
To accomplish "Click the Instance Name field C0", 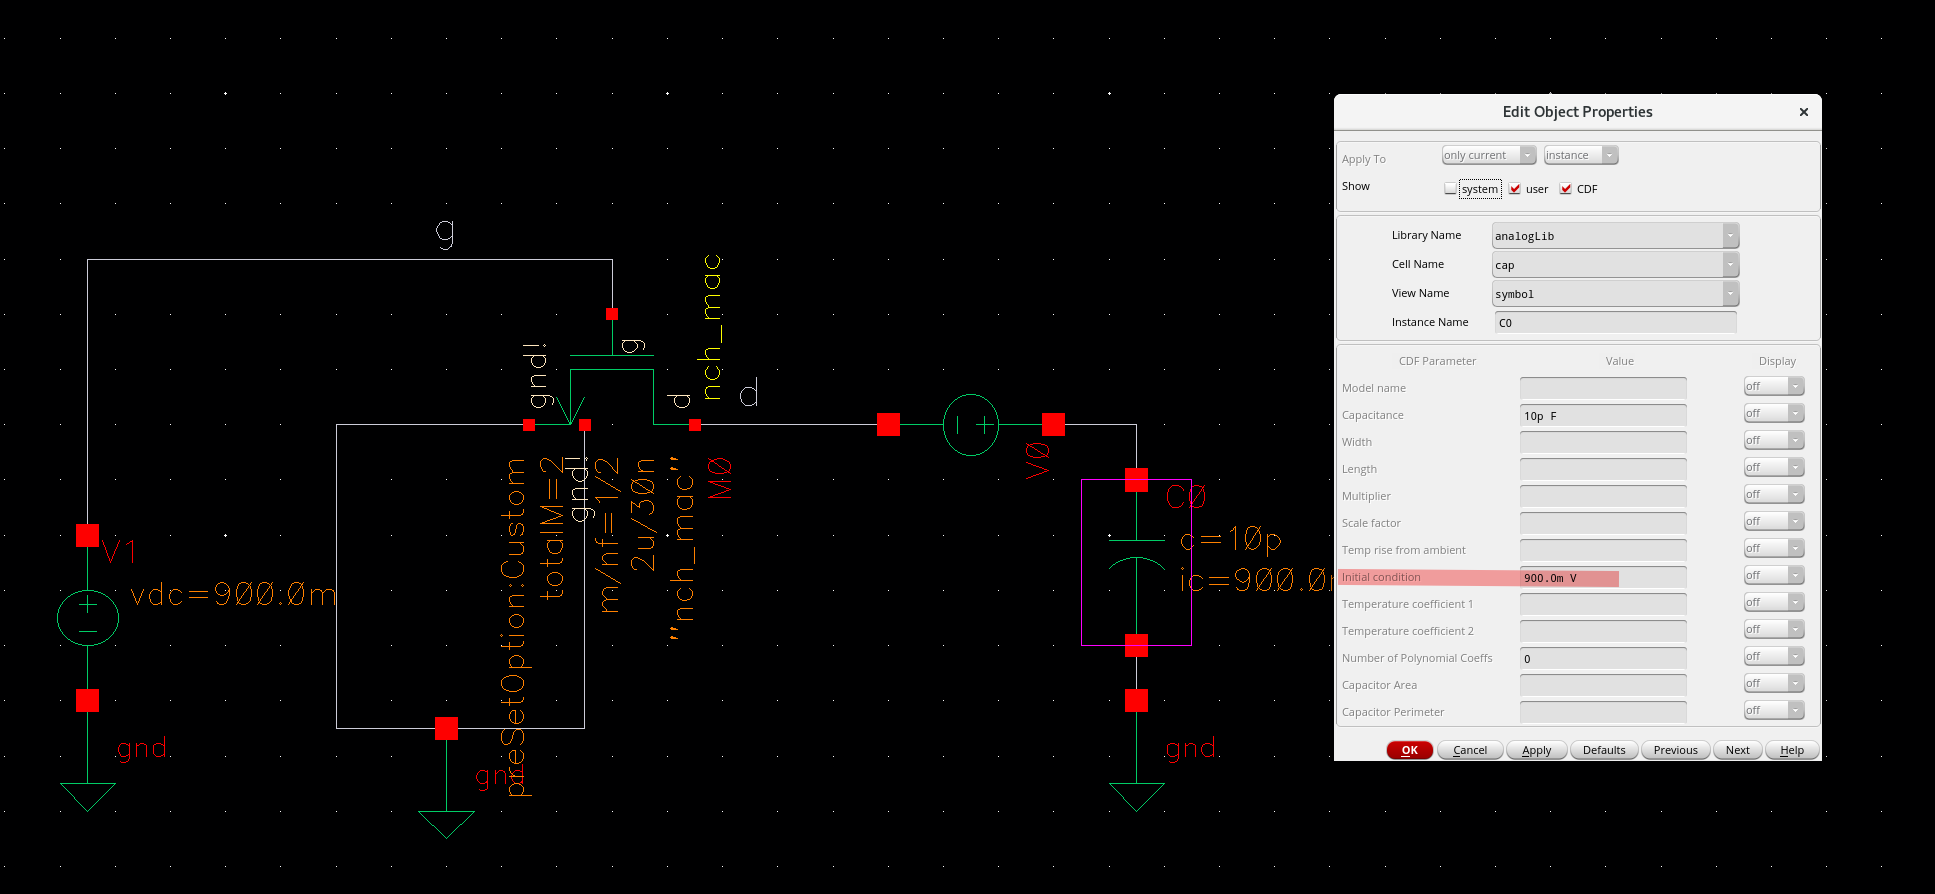I will pyautogui.click(x=1616, y=322).
